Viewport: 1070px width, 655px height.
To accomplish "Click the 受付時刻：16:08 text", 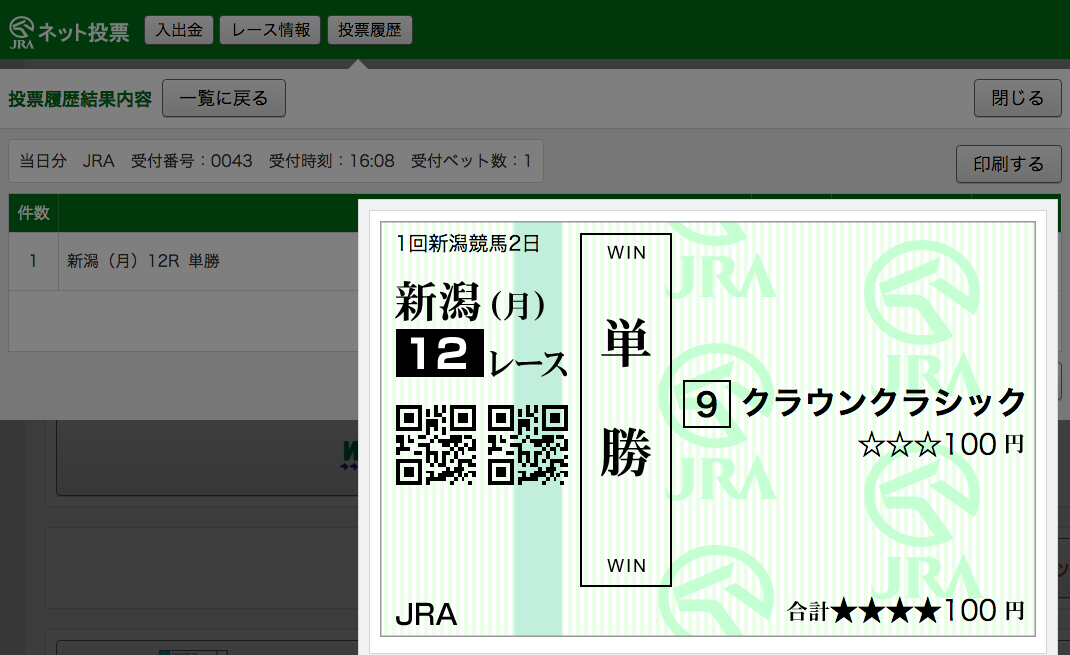I will point(332,161).
